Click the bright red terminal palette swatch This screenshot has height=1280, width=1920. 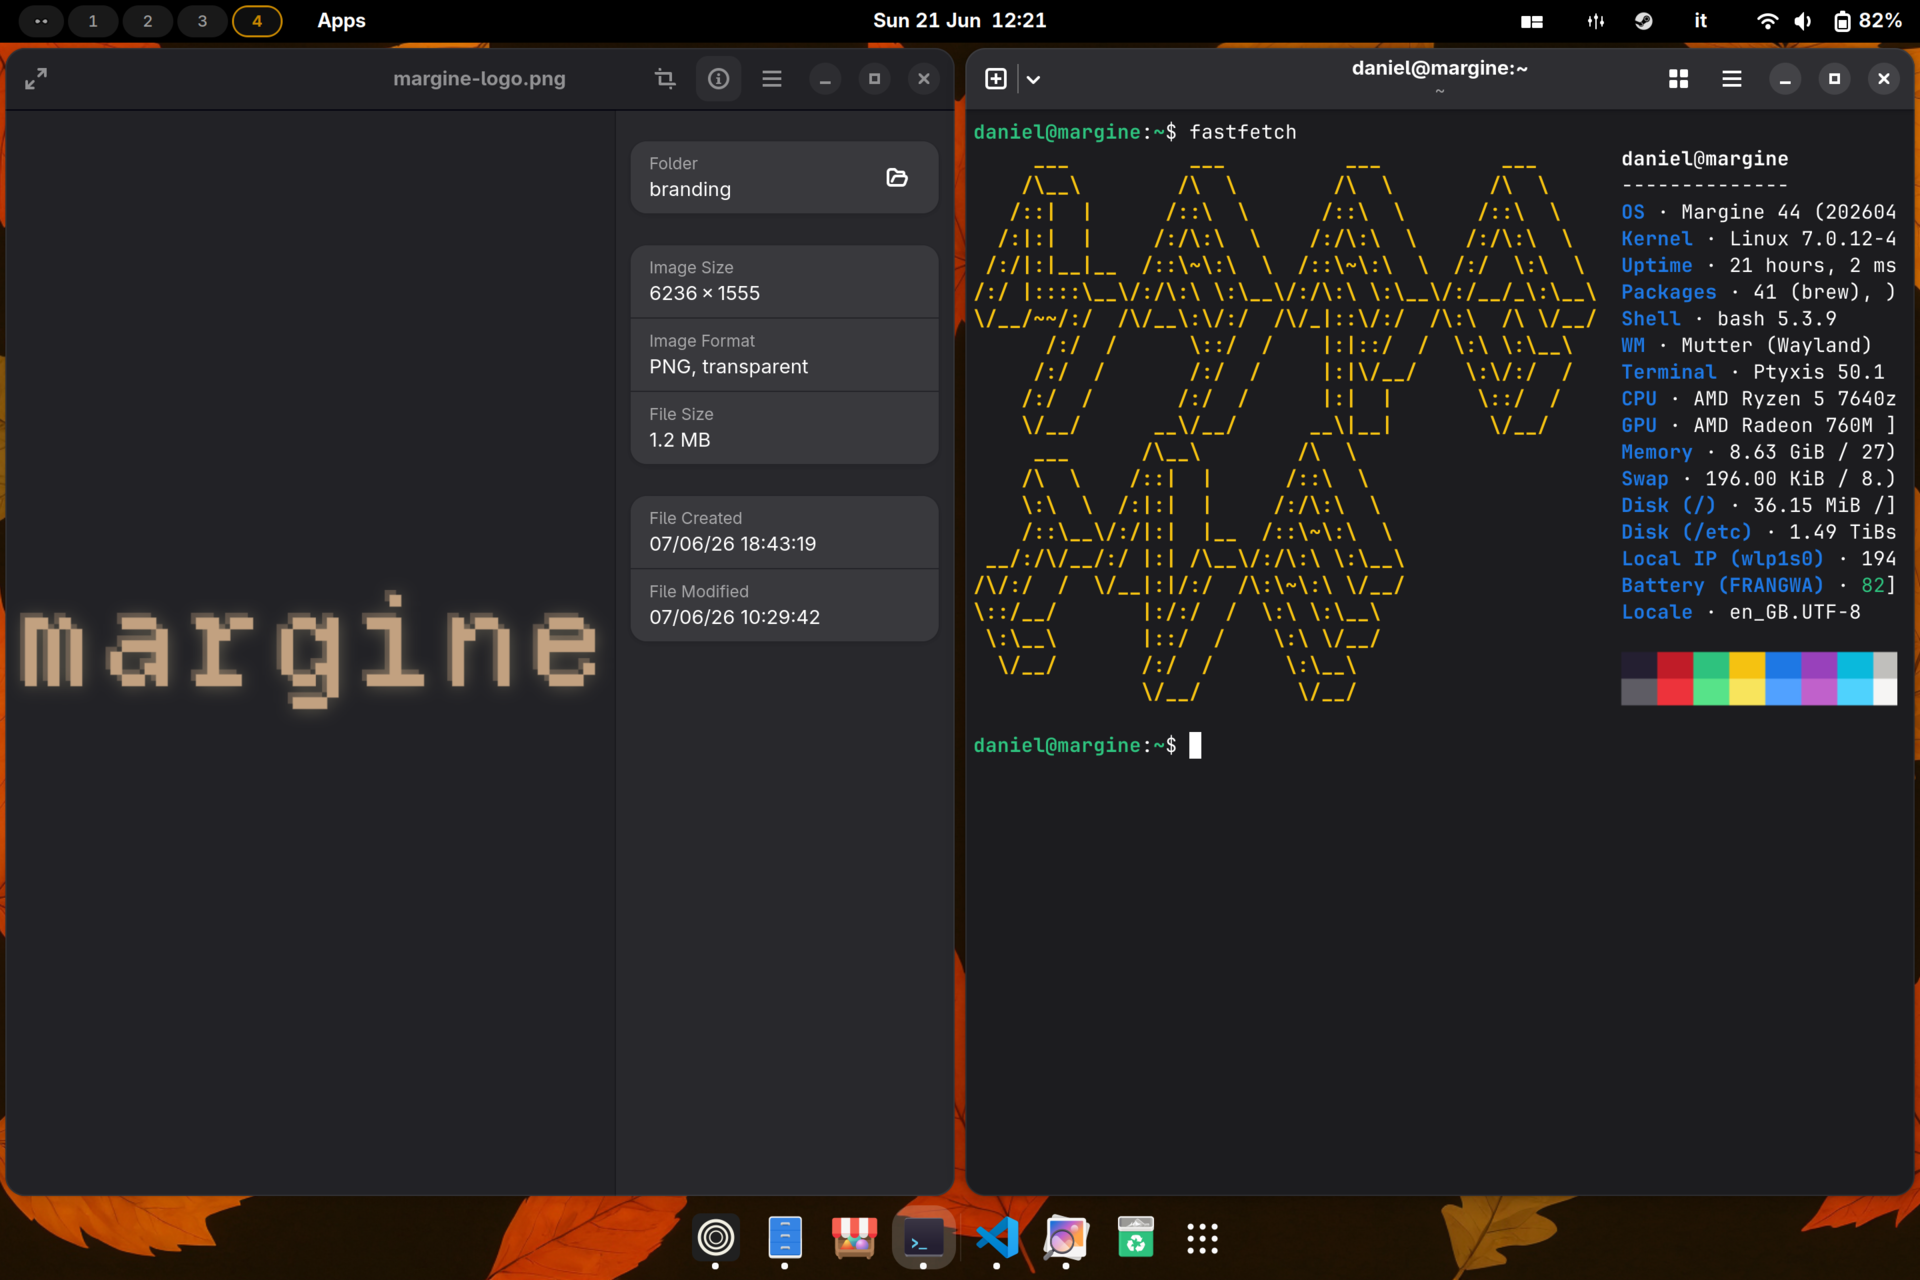[1675, 692]
